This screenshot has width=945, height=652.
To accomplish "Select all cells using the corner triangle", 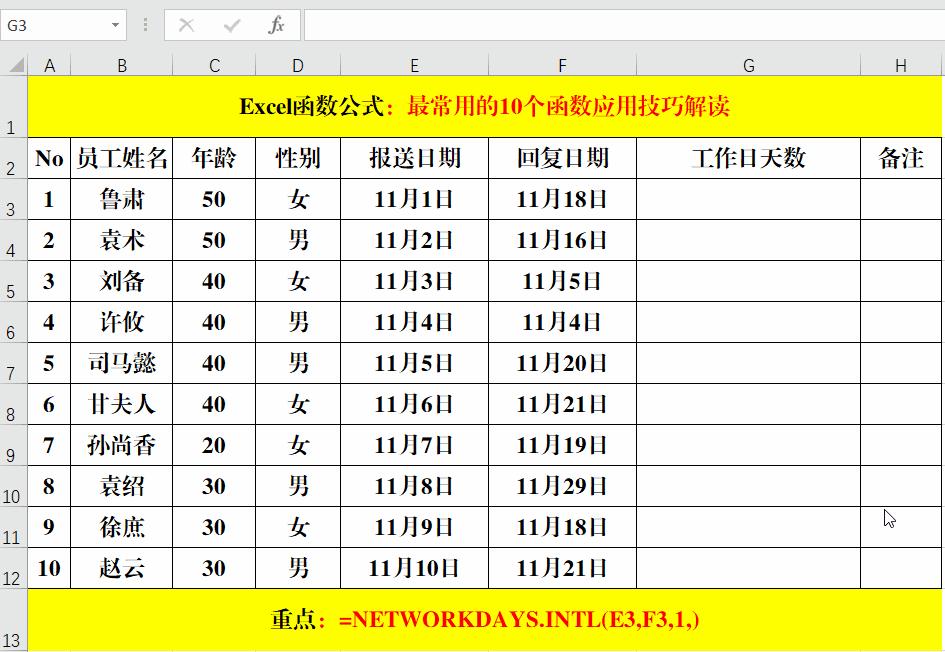I will click(14, 64).
